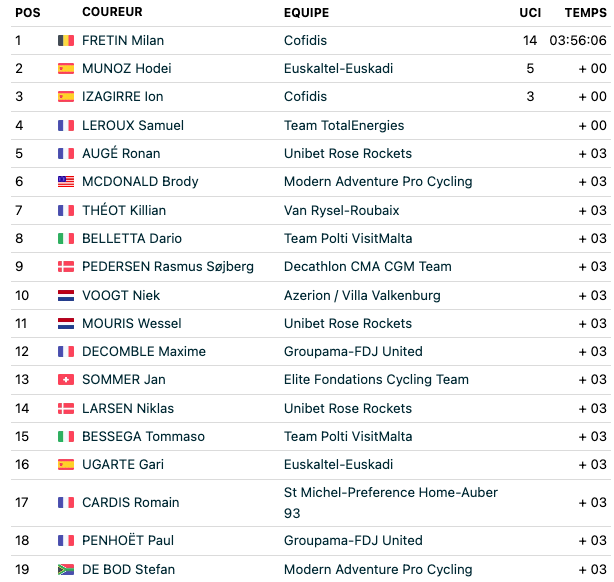Click the South African flag beside DE BOD Stefan
The width and height of the screenshot is (614, 582).
(x=66, y=569)
